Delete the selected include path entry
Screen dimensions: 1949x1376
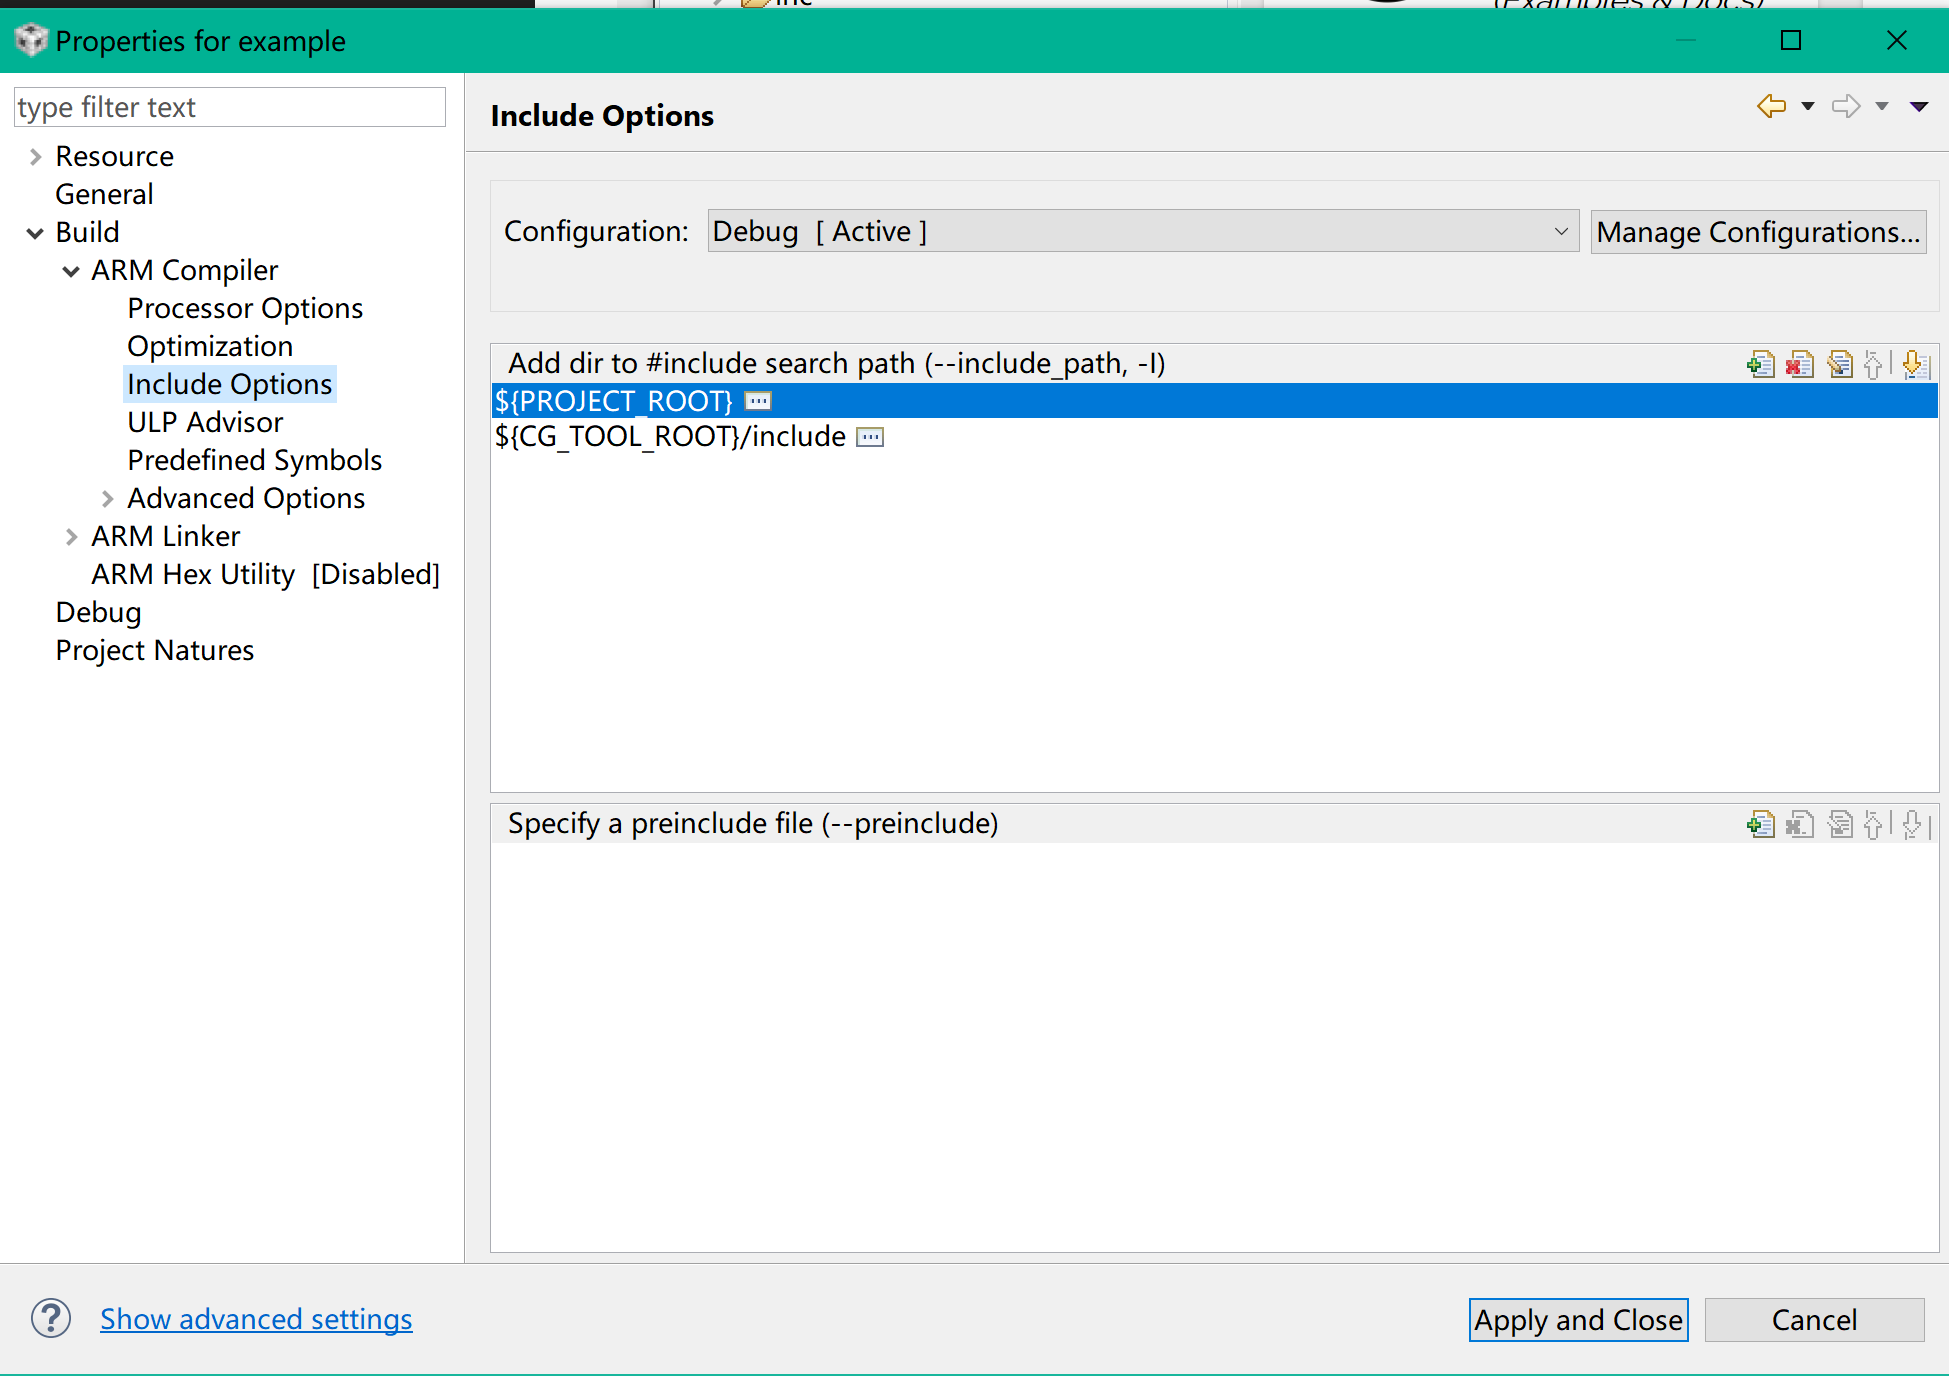click(x=1800, y=365)
